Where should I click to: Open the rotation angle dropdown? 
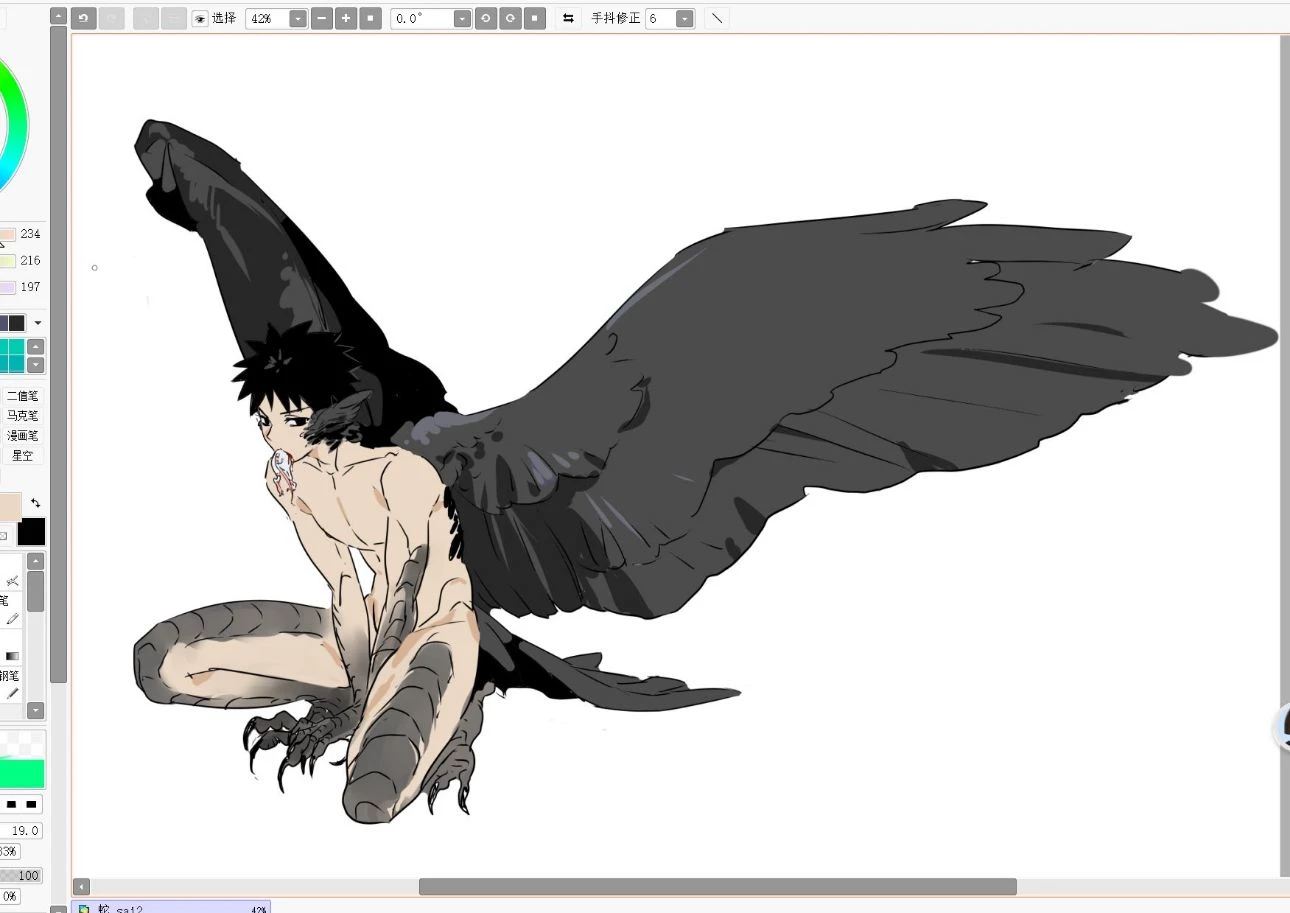[x=462, y=18]
